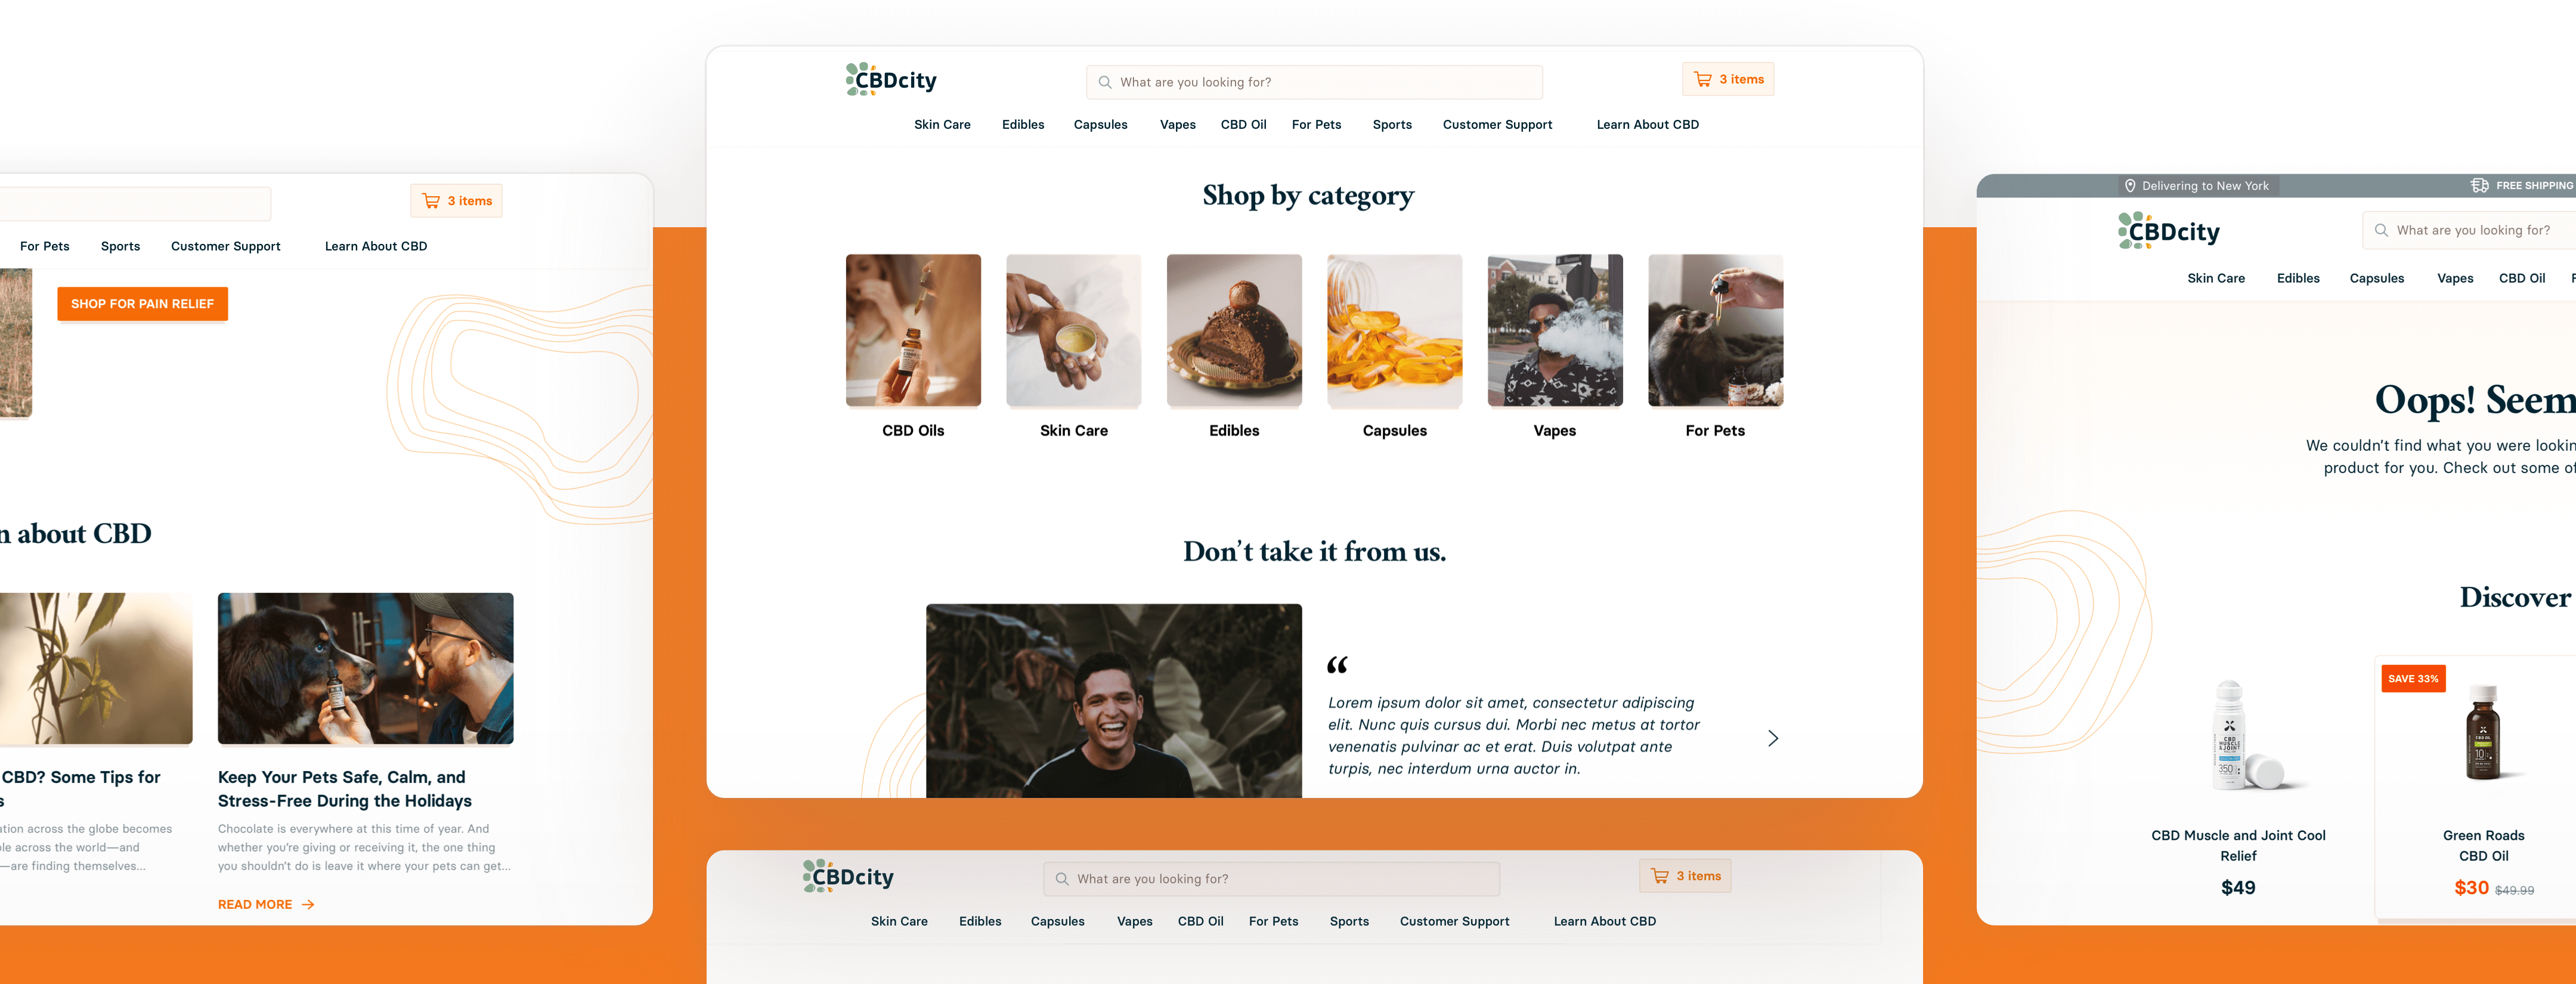2576x984 pixels.
Task: Open the For Pets category card
Action: [x=1715, y=346]
